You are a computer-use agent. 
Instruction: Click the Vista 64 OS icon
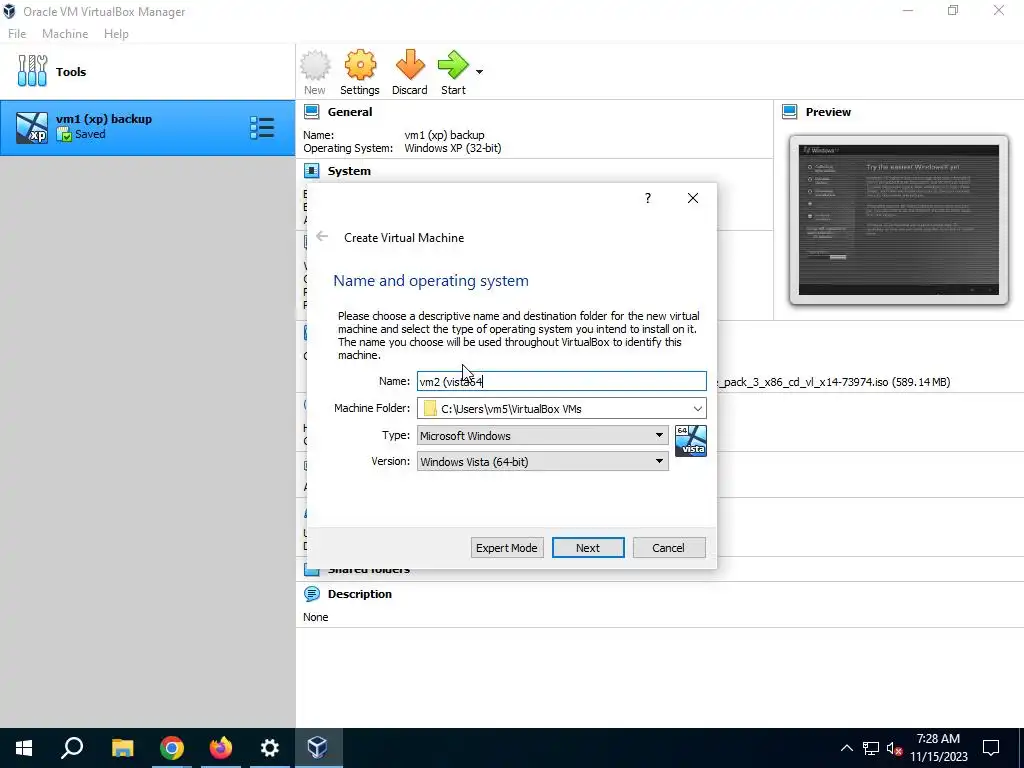click(690, 441)
